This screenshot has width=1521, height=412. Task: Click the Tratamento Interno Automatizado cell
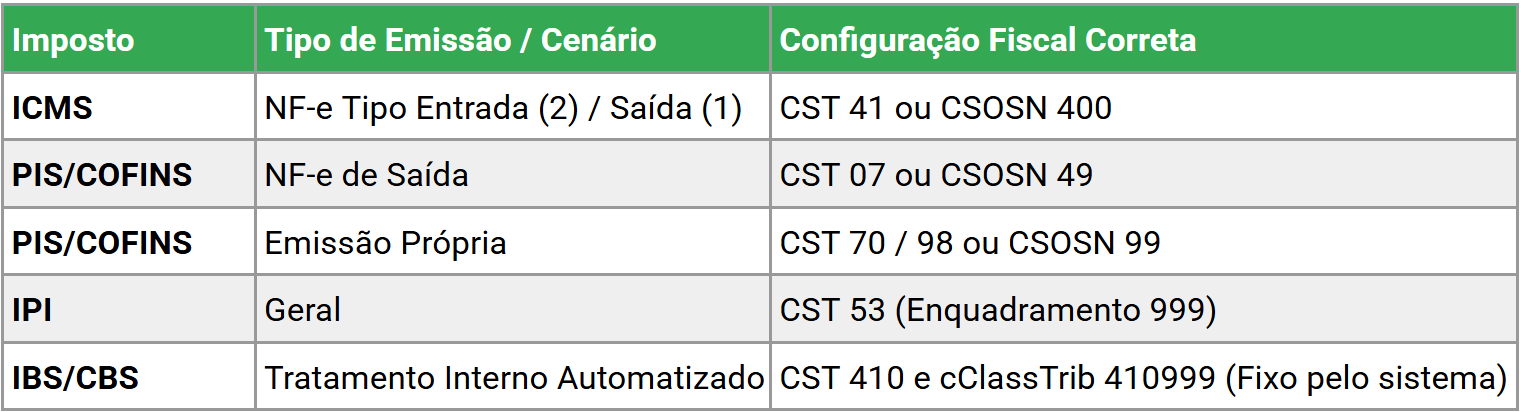514,378
